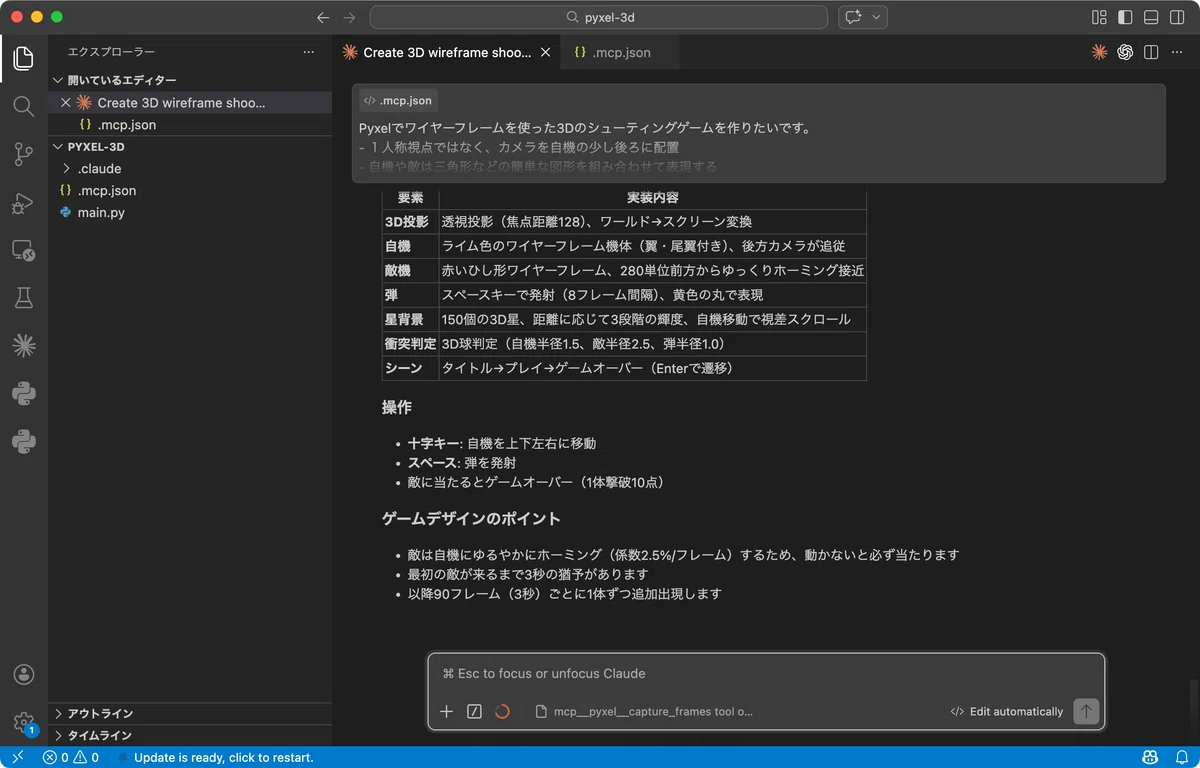Open the Accounts icon in activity bar
The height and width of the screenshot is (768, 1200).
[24, 675]
